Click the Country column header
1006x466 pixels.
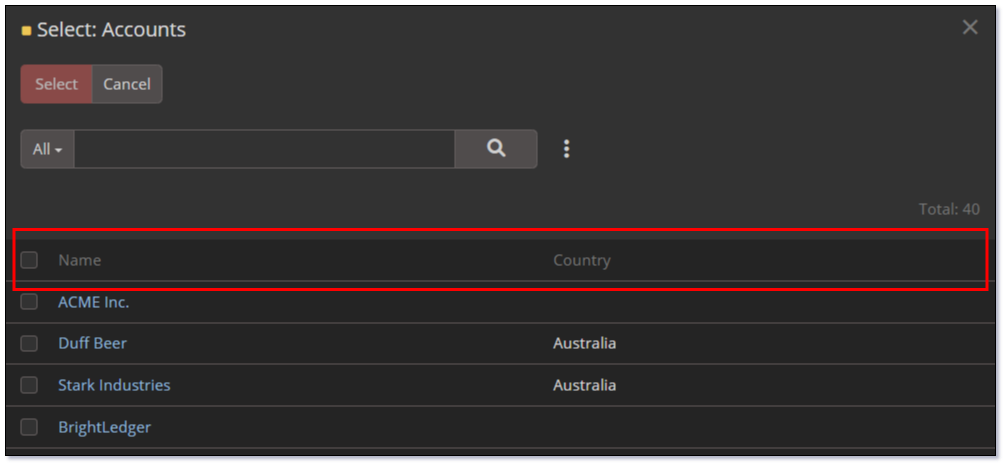[582, 261]
